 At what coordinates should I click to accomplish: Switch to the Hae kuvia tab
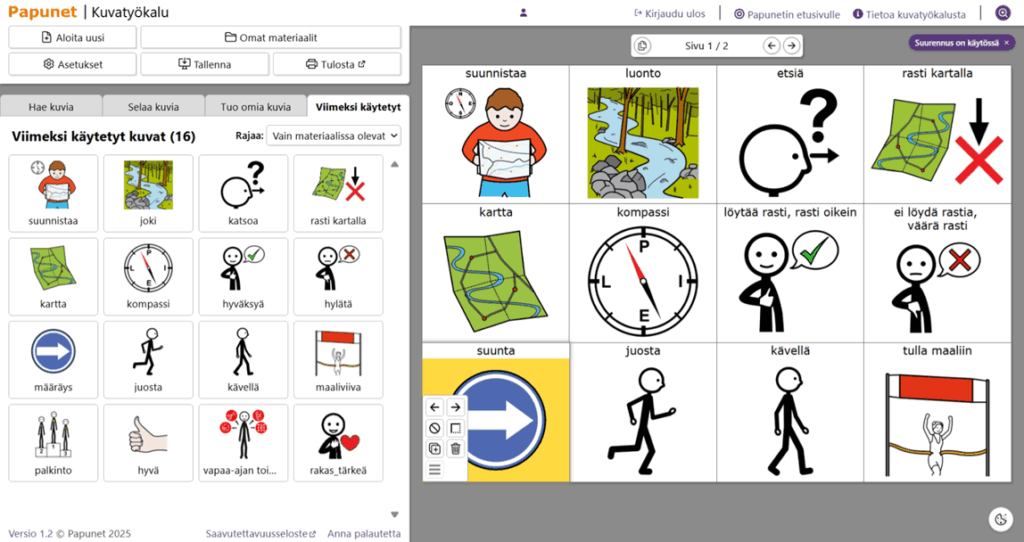click(51, 107)
